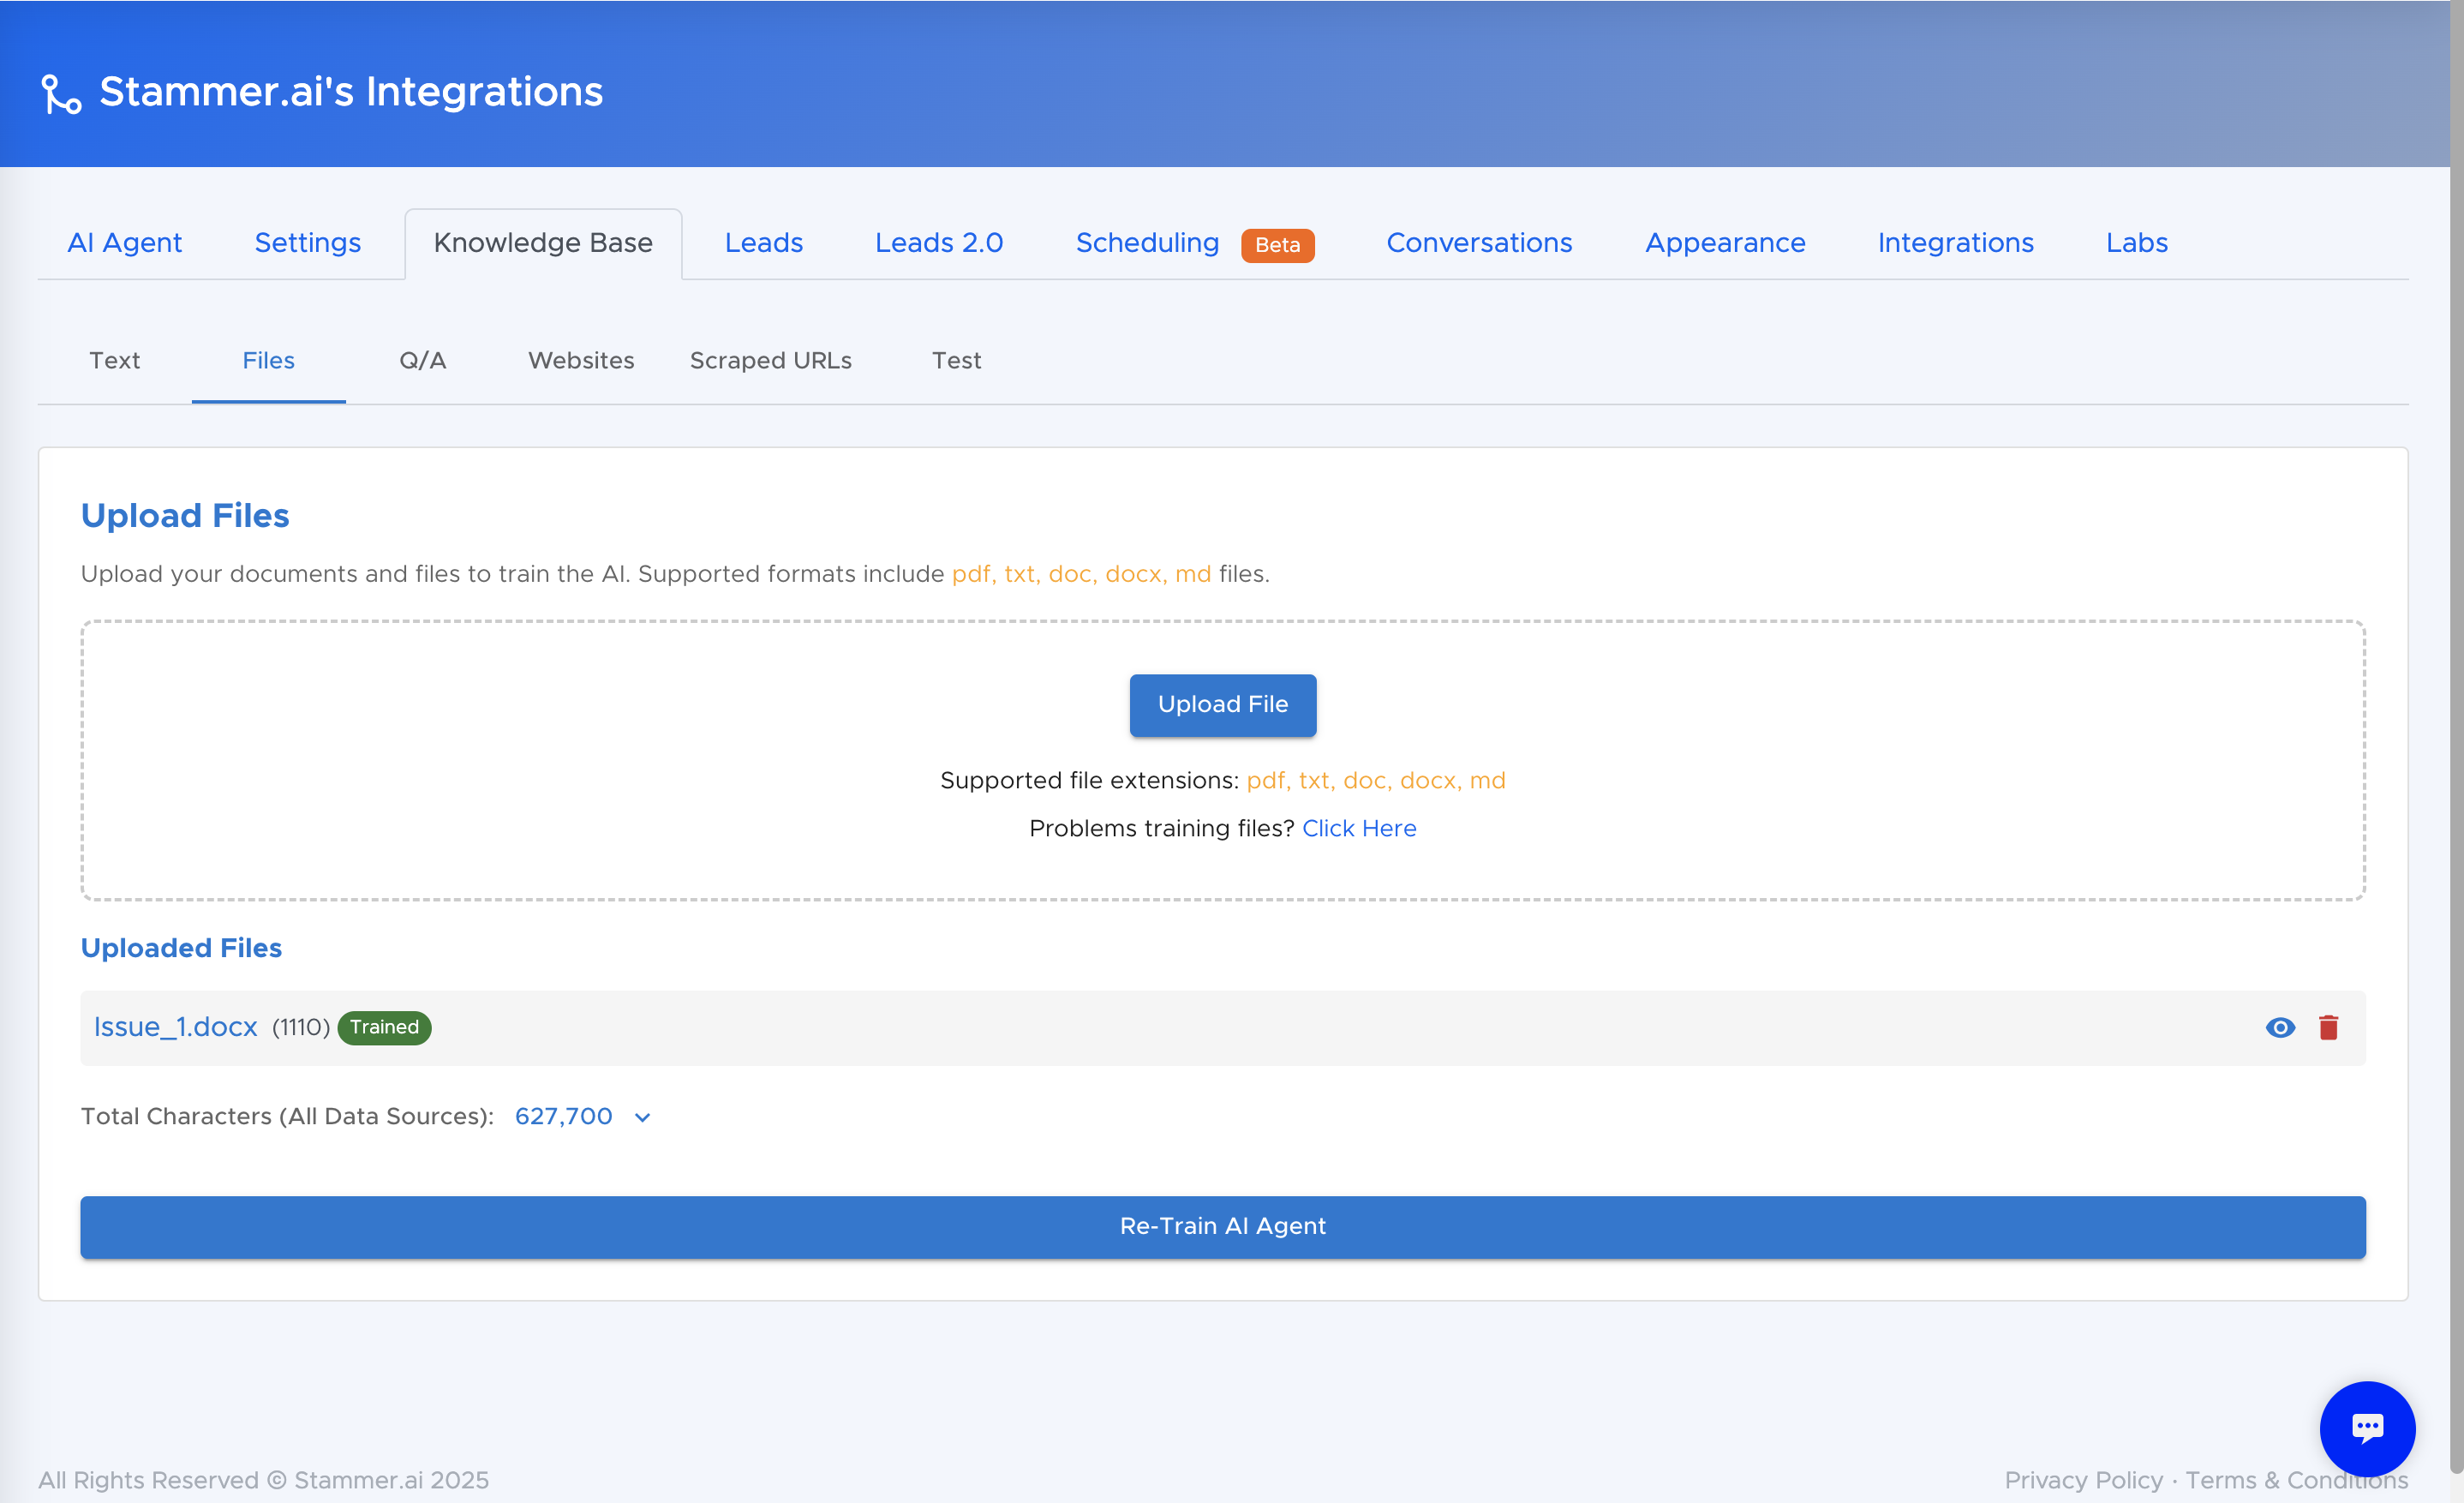Open the Scraped URLs sub-tab
The image size is (2464, 1503).
coord(770,361)
